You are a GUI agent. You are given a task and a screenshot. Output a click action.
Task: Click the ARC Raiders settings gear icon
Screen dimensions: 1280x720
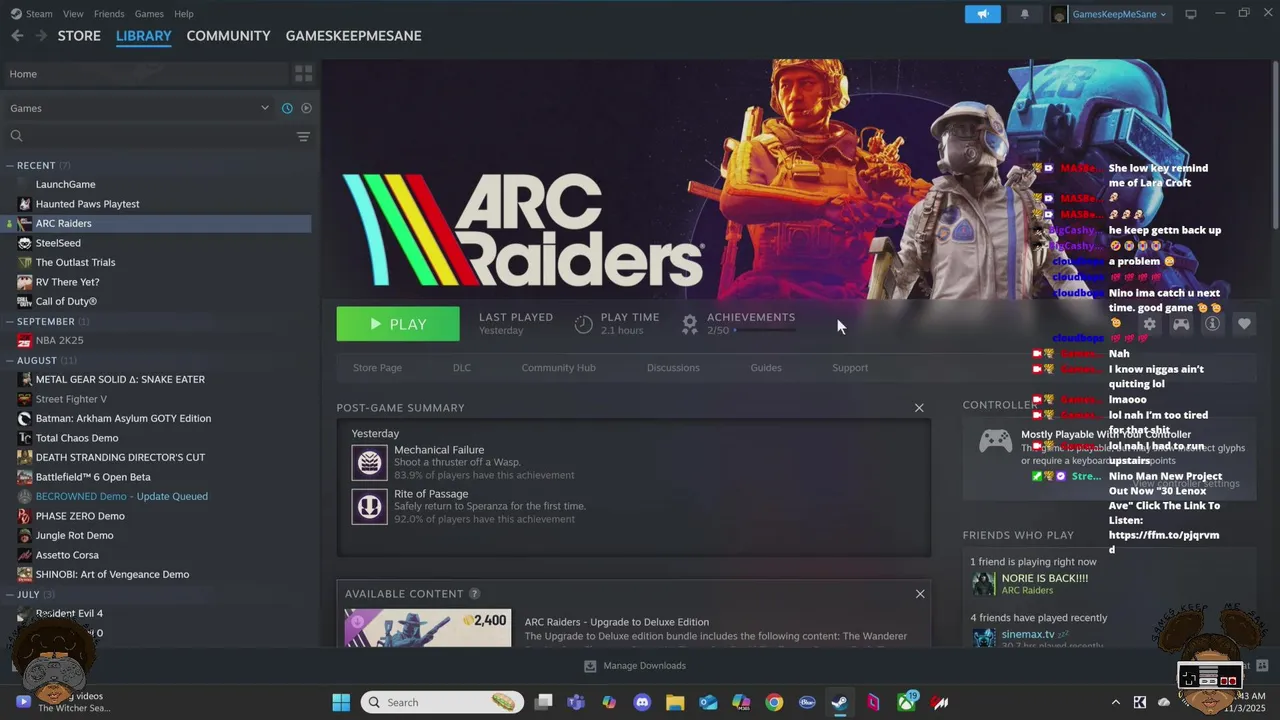click(x=1149, y=324)
